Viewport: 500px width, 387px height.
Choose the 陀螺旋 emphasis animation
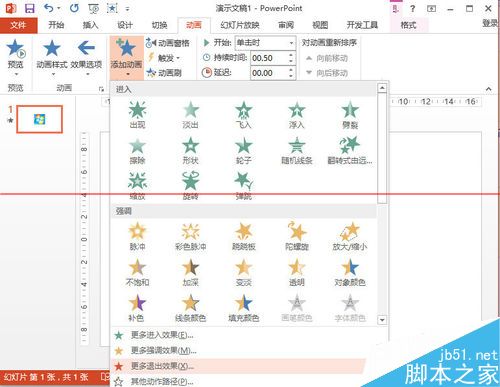click(297, 237)
